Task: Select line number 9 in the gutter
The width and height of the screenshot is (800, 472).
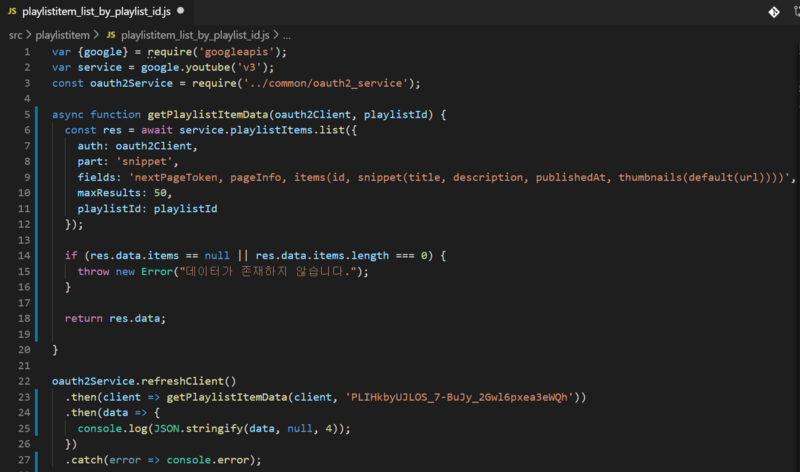Action: pyautogui.click(x=27, y=178)
